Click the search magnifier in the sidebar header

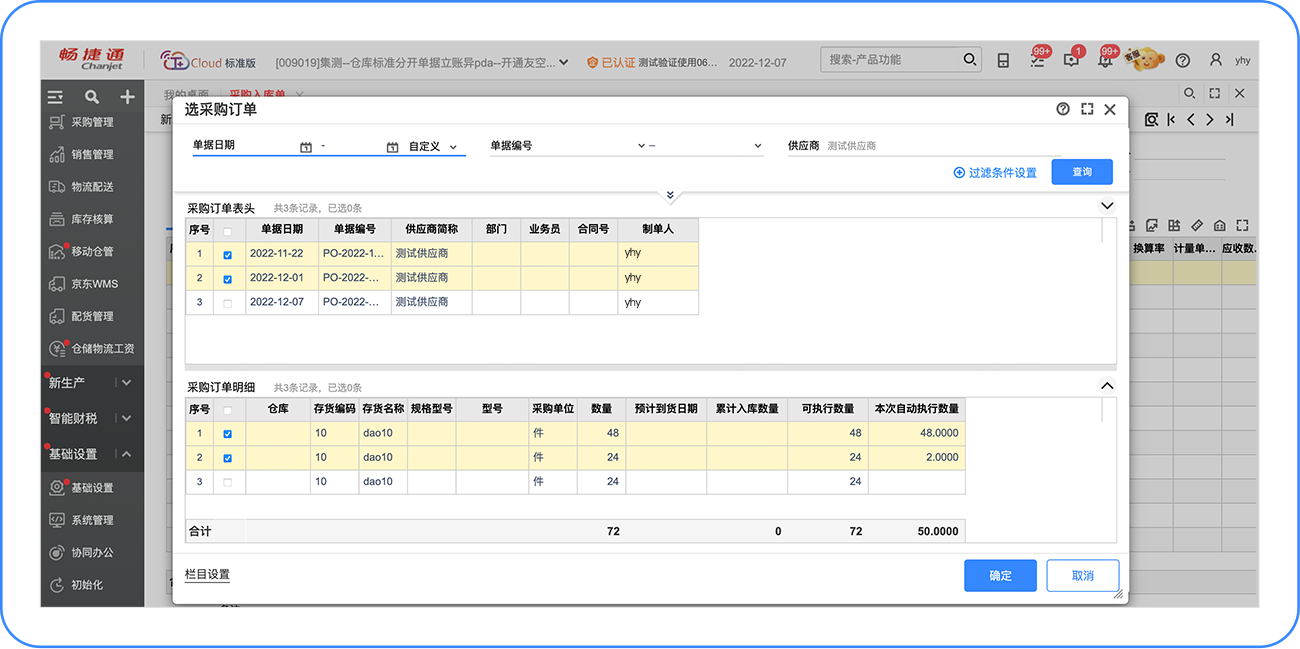[92, 97]
